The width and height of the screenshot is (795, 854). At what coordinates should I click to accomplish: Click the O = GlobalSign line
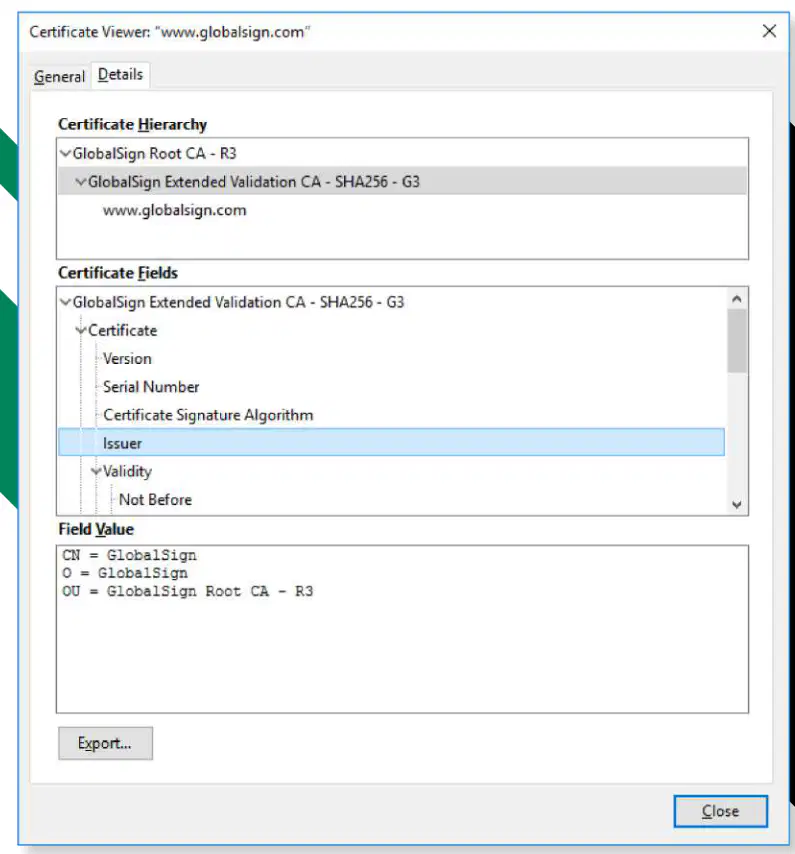125,574
